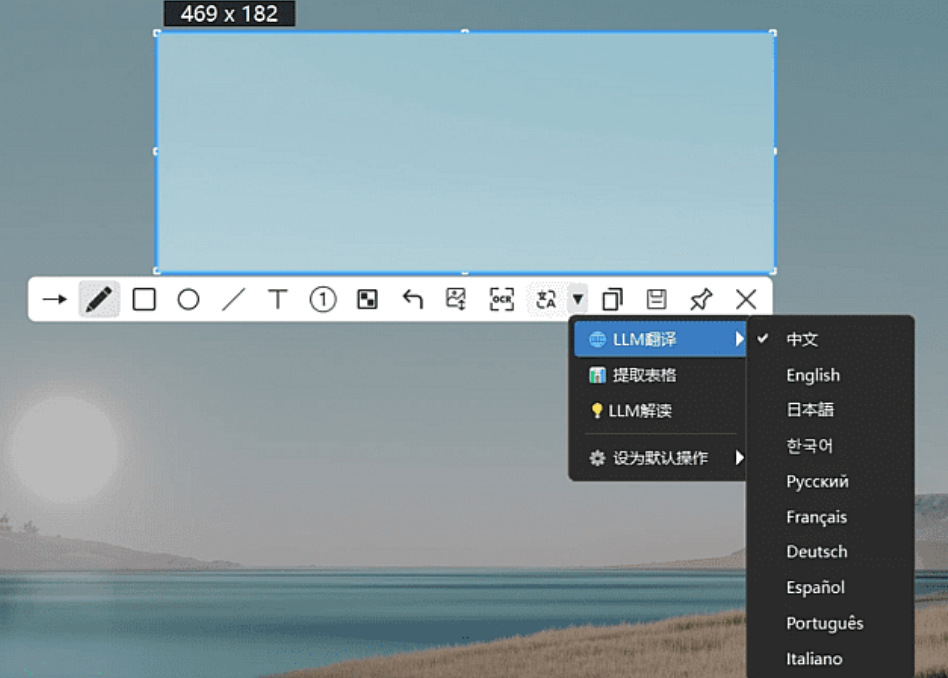The image size is (948, 678).
Task: Run OCR text recognition on the selection
Action: [500, 298]
